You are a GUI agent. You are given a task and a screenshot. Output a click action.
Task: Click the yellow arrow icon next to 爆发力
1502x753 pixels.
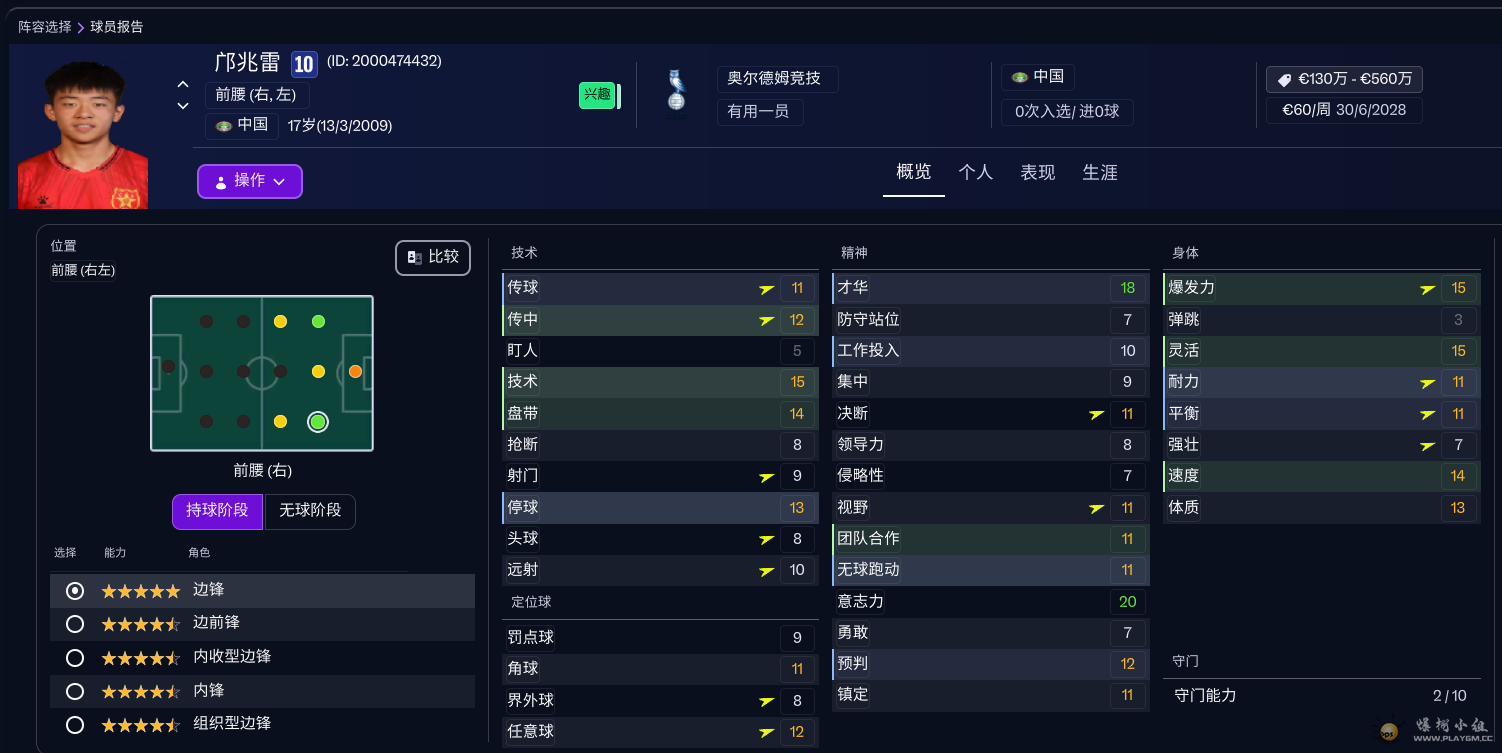click(x=1428, y=289)
